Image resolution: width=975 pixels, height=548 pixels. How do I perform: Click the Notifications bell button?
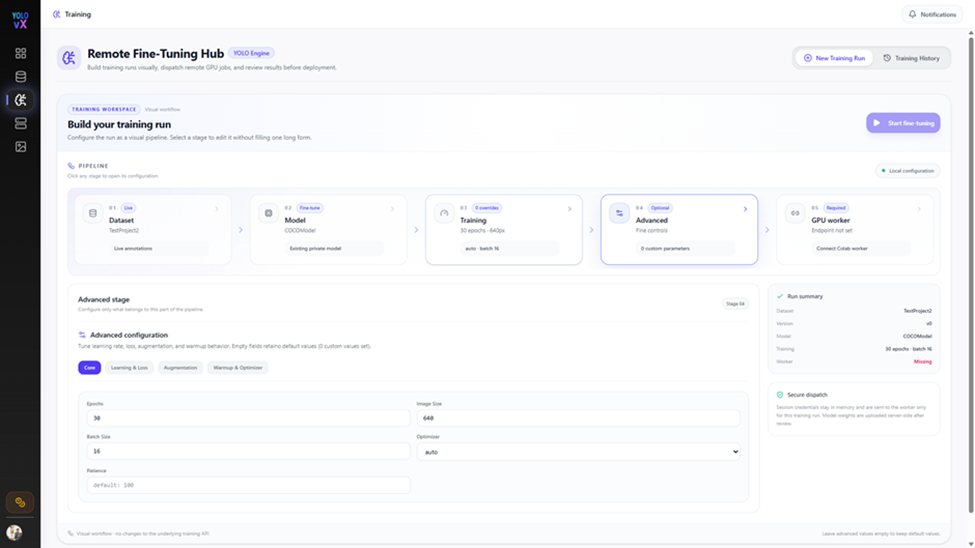(931, 14)
